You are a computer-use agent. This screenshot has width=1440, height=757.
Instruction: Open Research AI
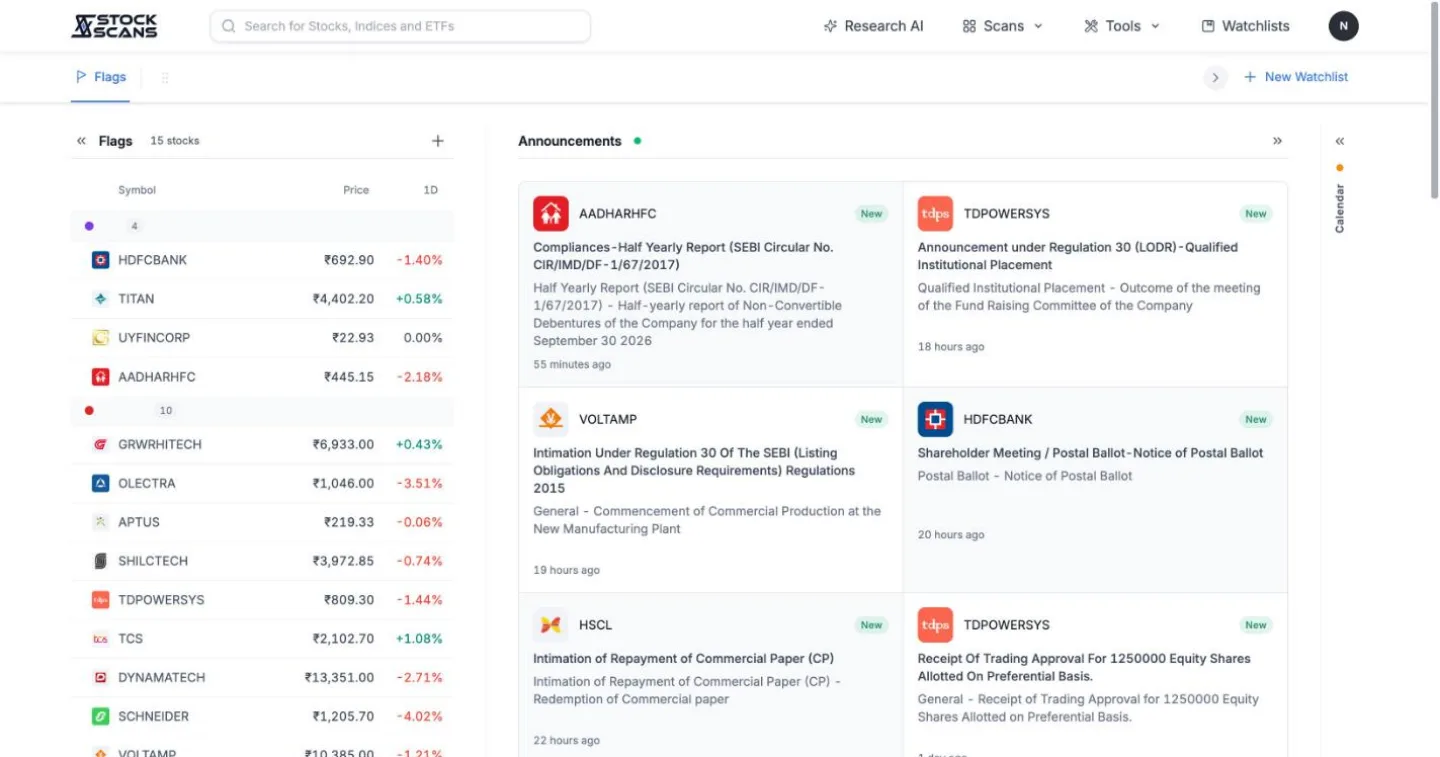[x=873, y=26]
